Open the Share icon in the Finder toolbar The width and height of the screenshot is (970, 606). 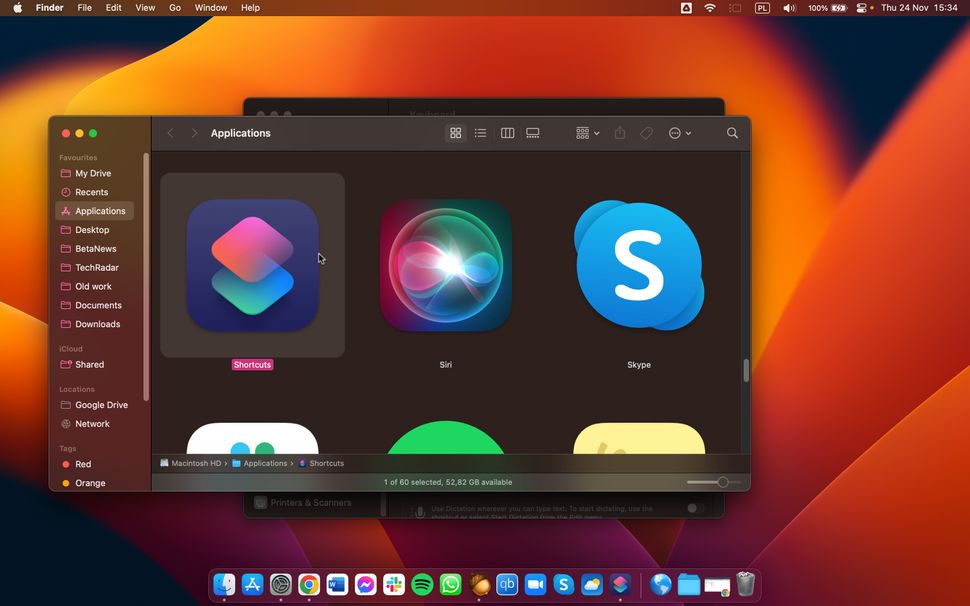[619, 132]
